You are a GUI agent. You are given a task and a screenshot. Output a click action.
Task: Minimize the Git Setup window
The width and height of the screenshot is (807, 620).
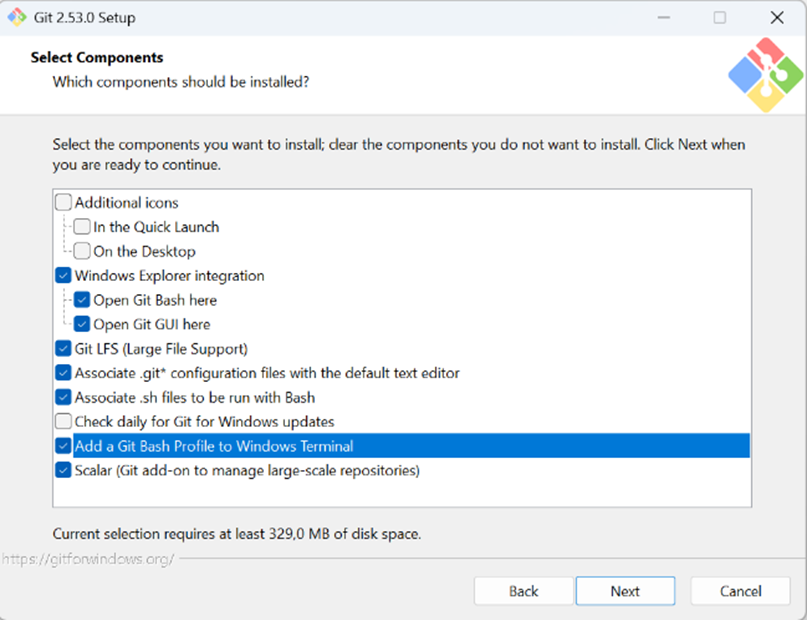point(664,17)
